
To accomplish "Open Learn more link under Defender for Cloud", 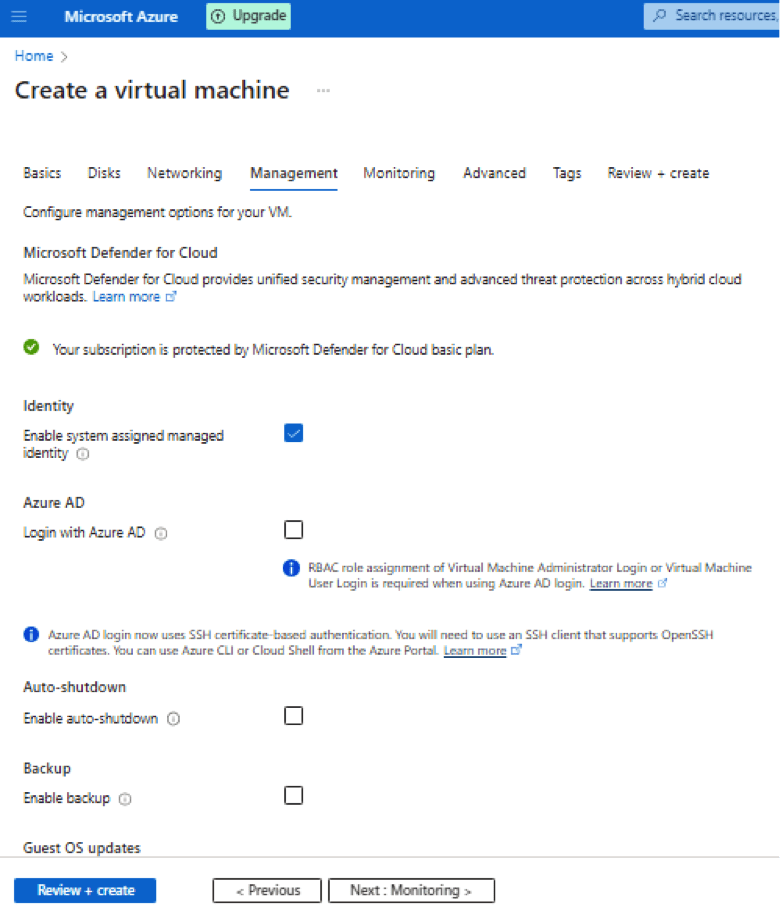I will coord(126,297).
